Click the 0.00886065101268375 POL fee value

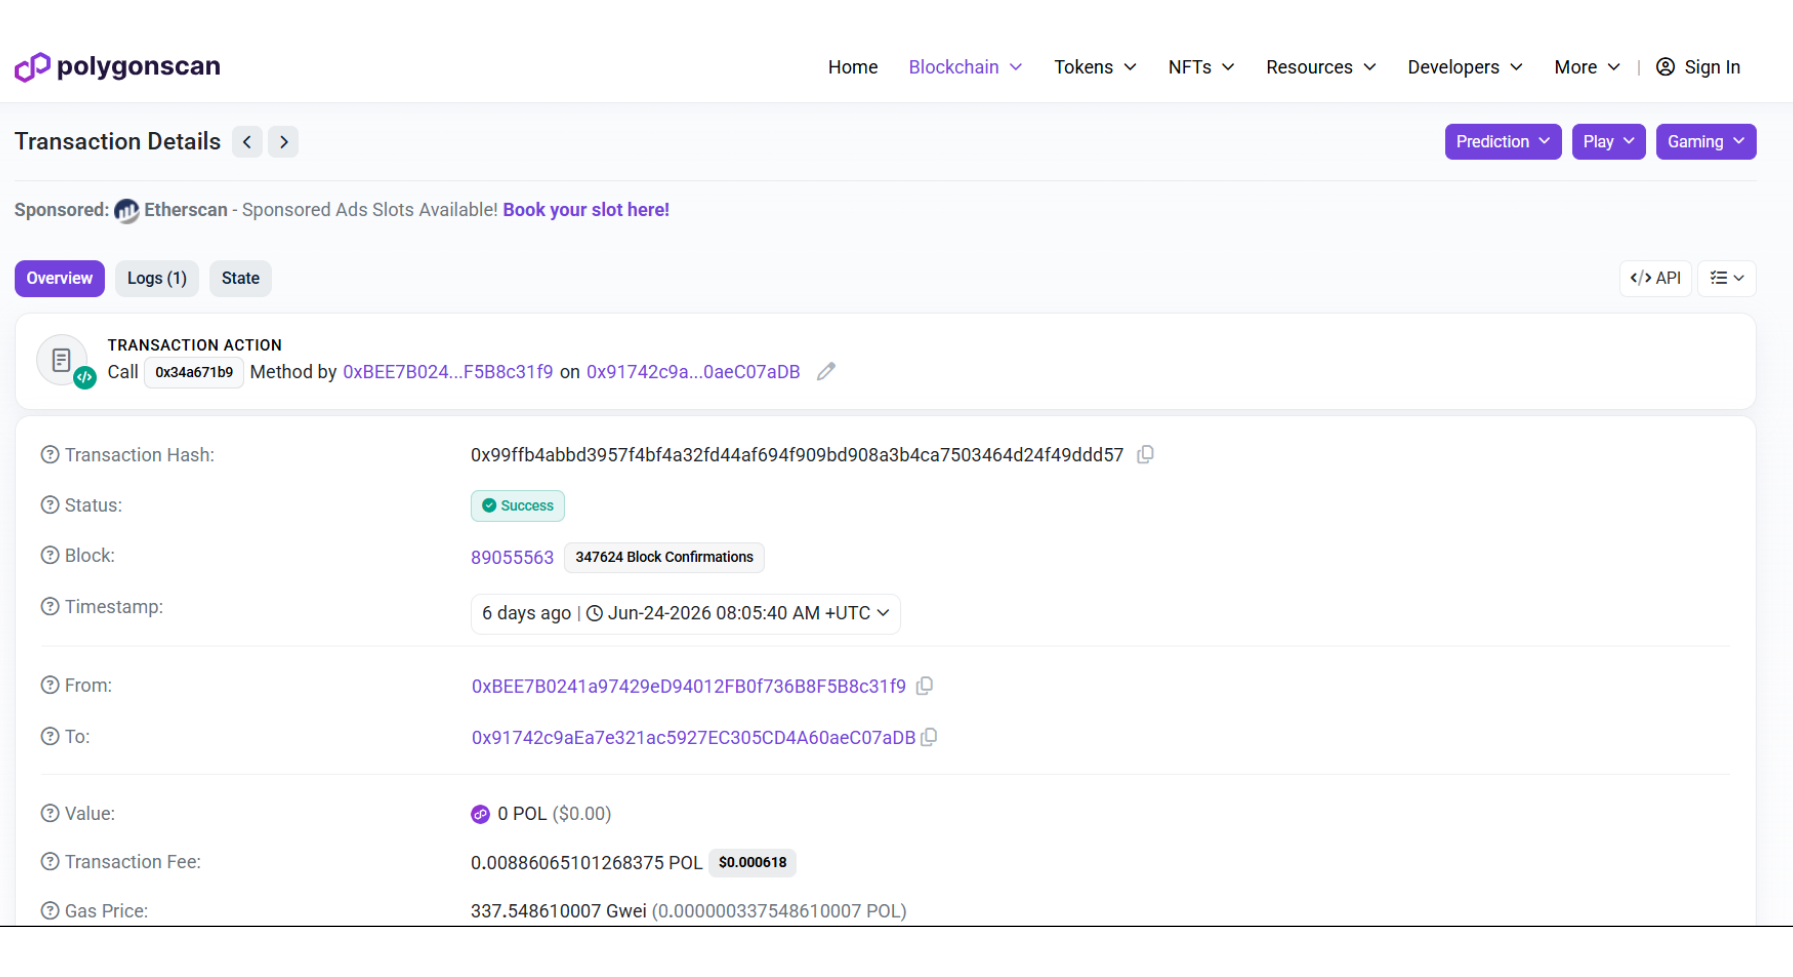(586, 862)
